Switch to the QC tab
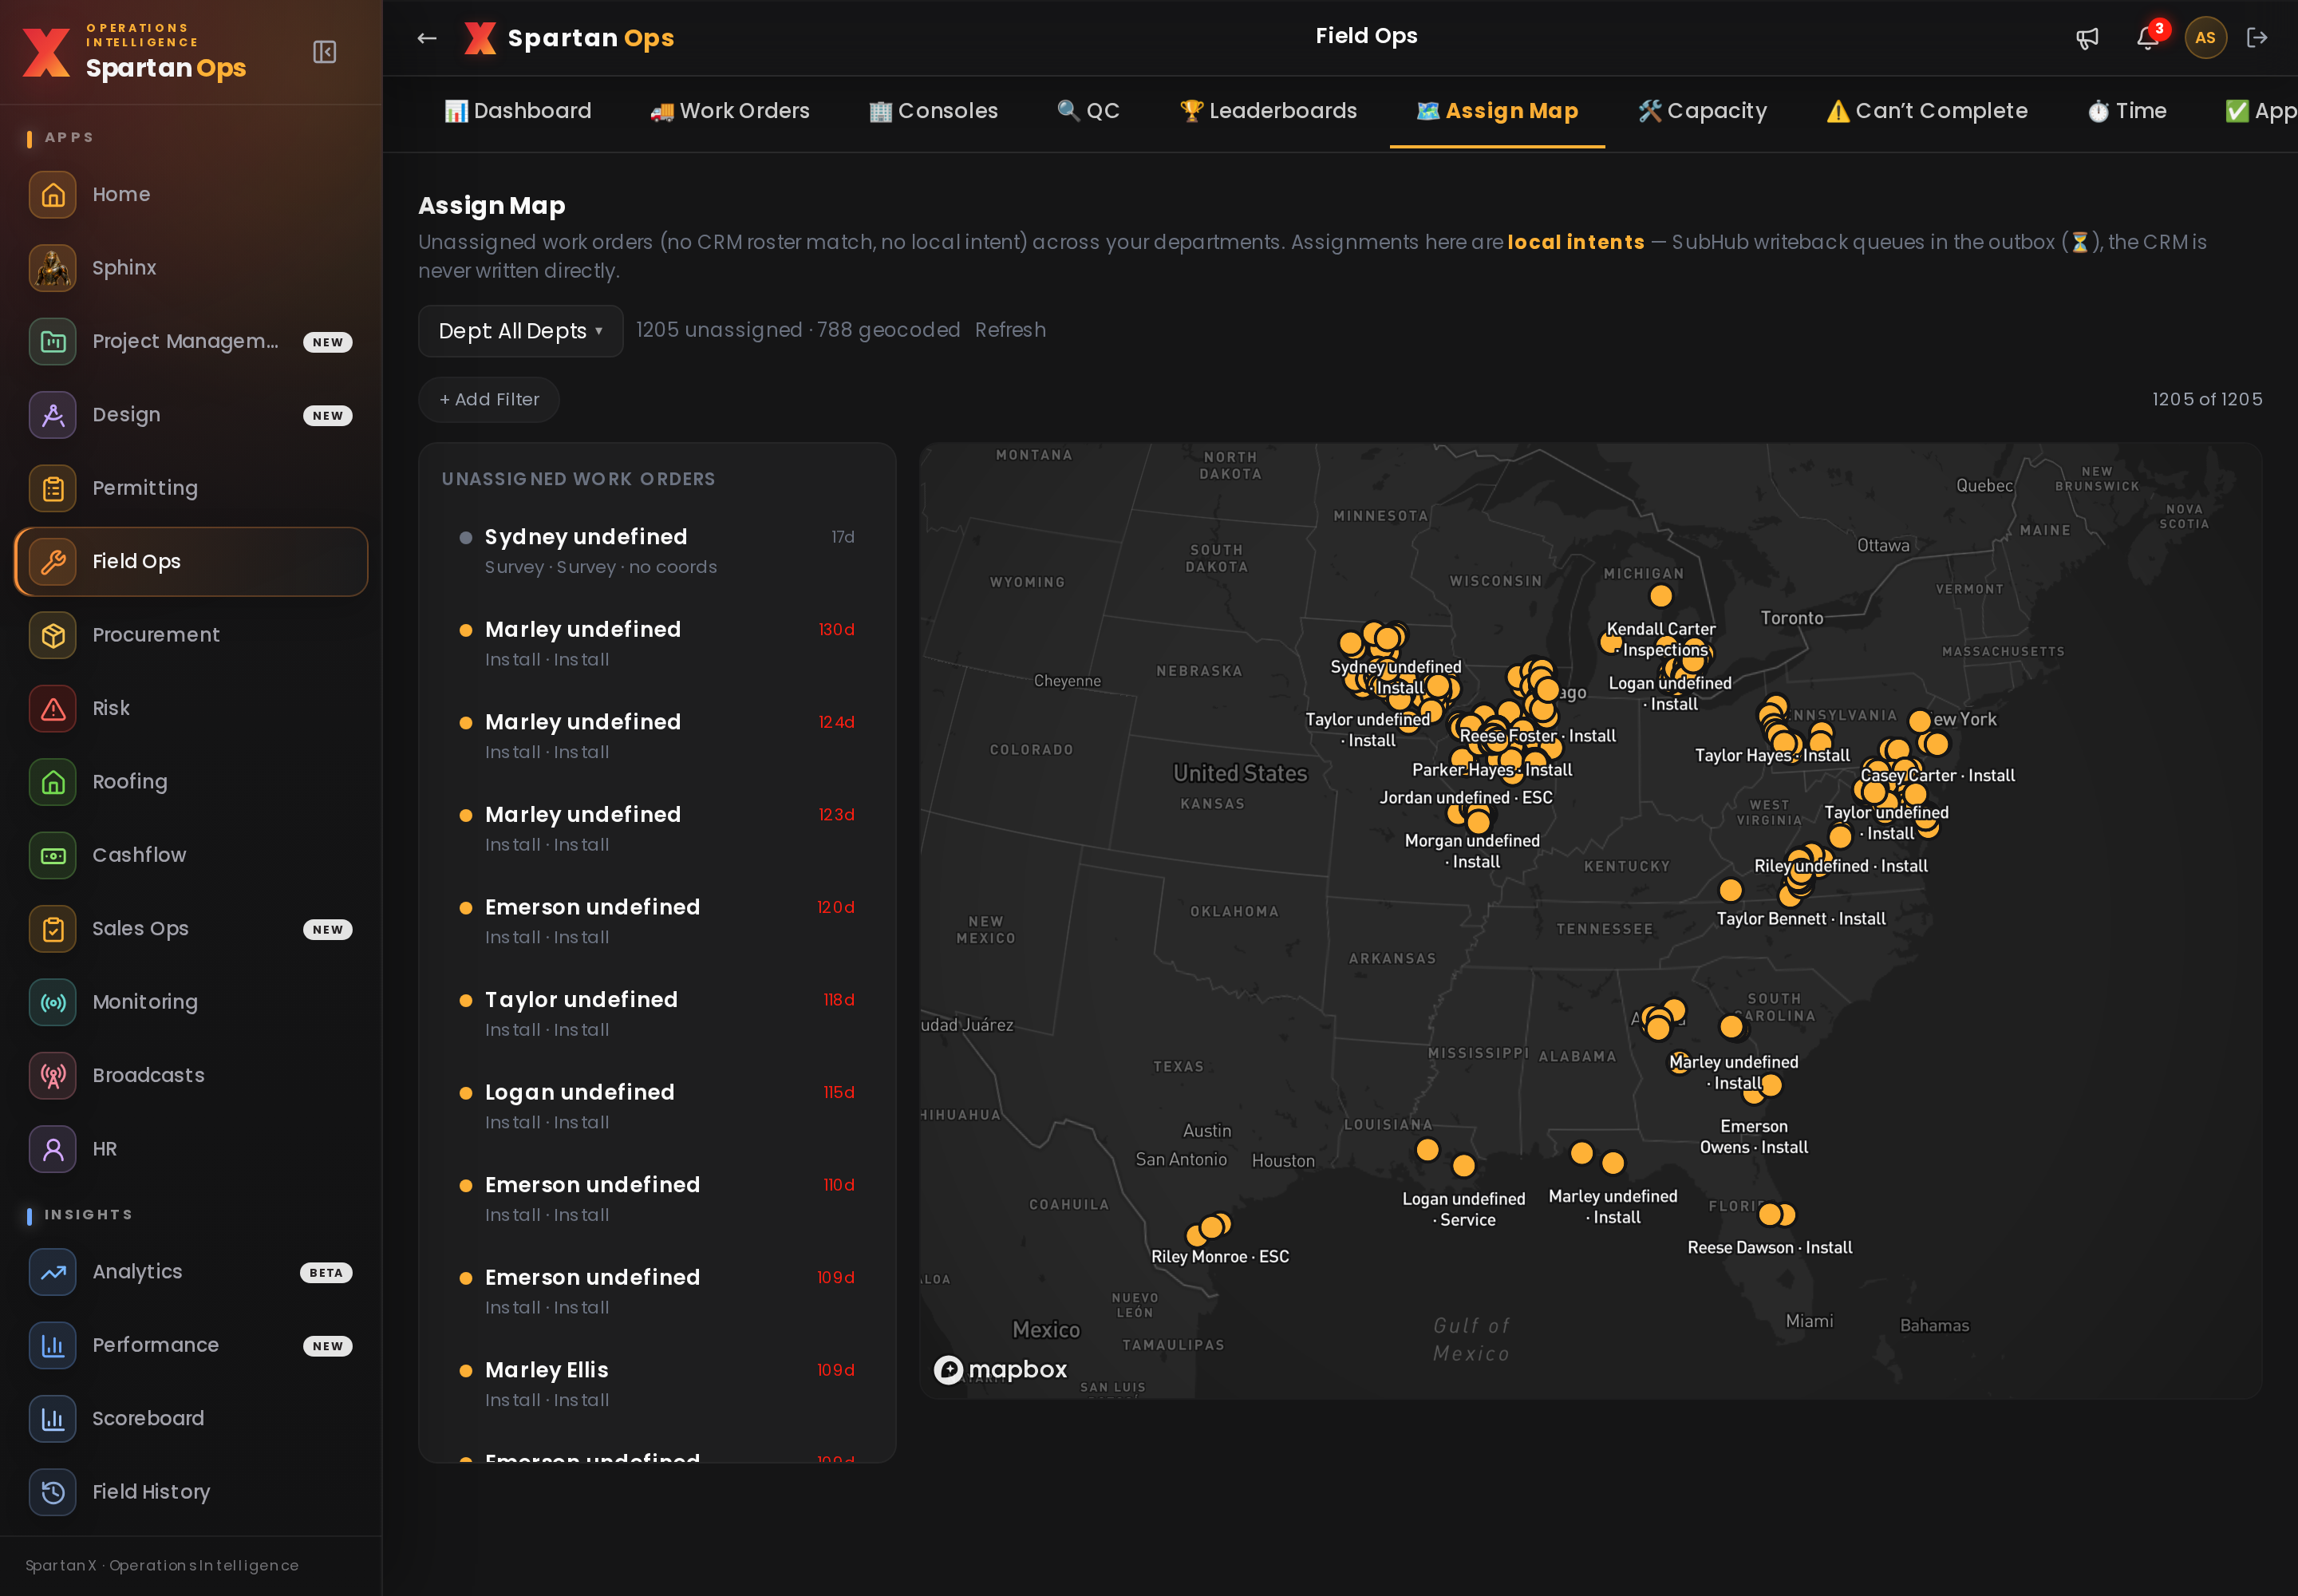 click(x=1088, y=111)
